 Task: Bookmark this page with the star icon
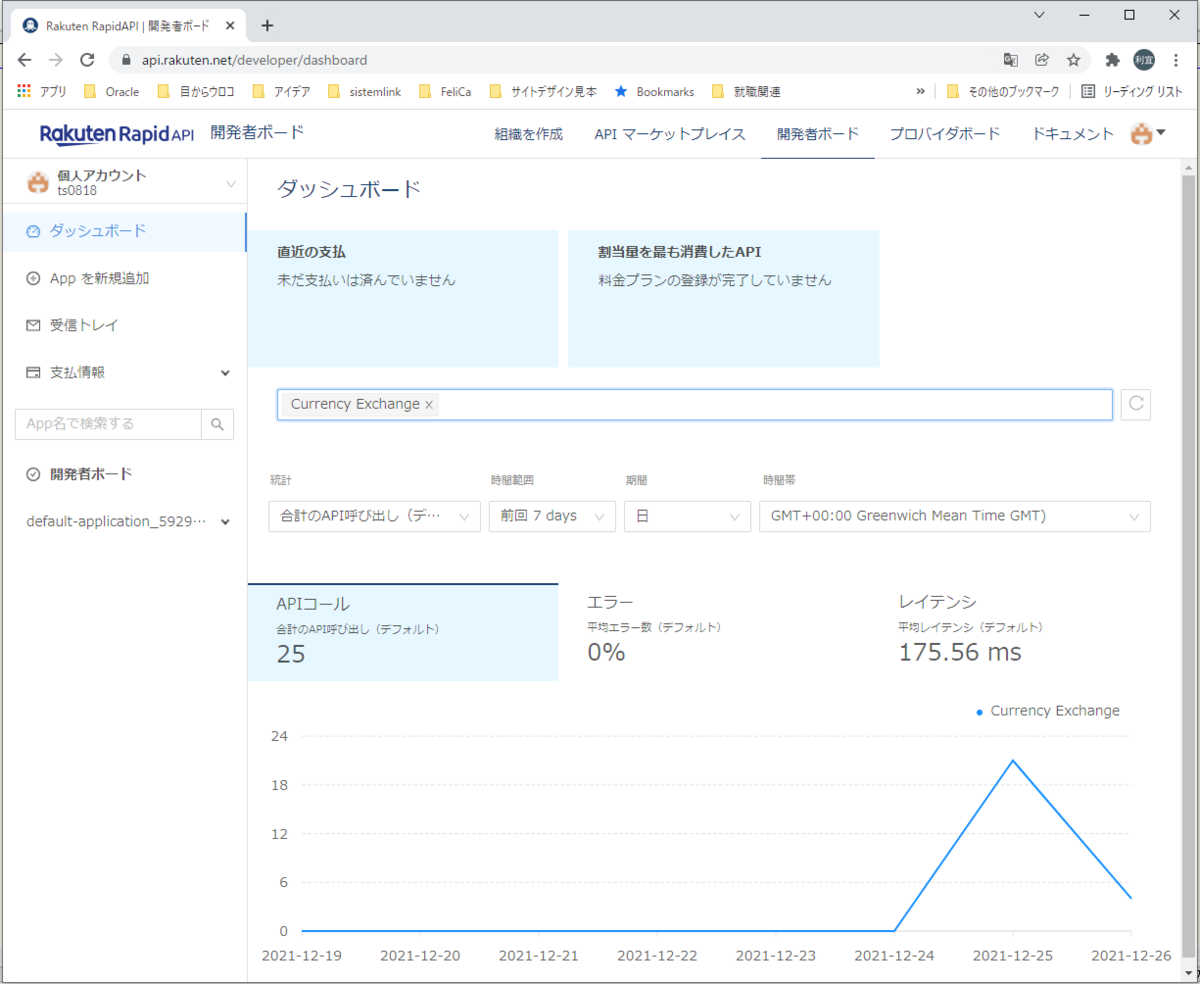click(1073, 60)
